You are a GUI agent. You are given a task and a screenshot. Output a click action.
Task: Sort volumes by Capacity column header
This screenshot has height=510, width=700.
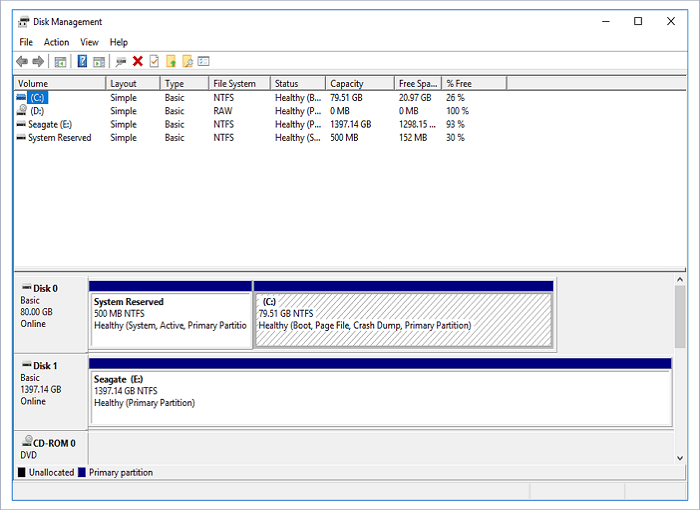(347, 84)
